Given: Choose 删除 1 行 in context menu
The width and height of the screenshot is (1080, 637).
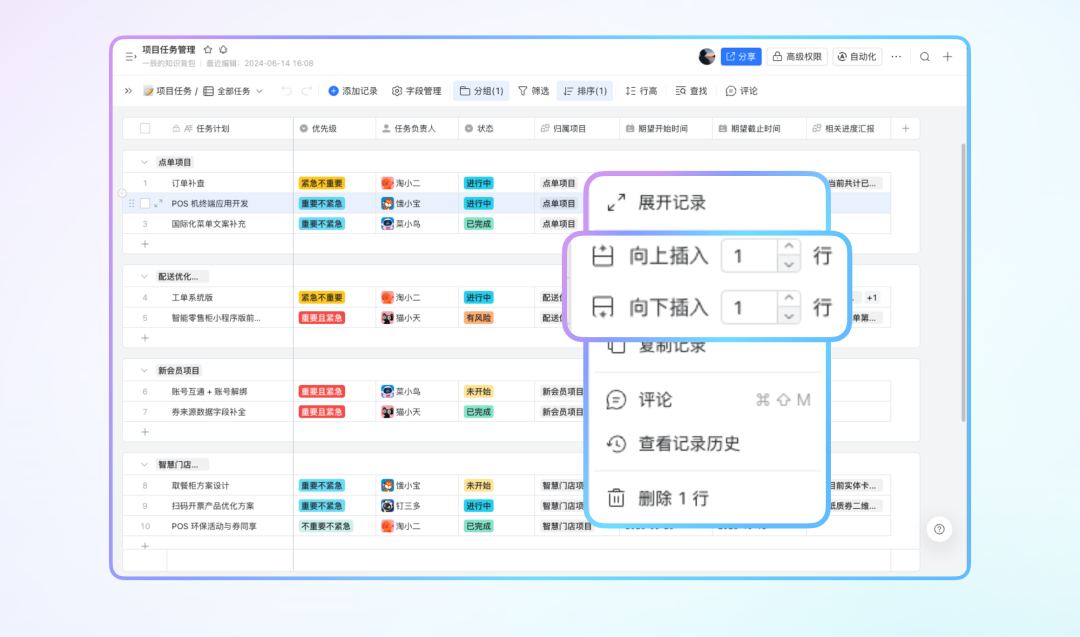Looking at the screenshot, I should [672, 498].
